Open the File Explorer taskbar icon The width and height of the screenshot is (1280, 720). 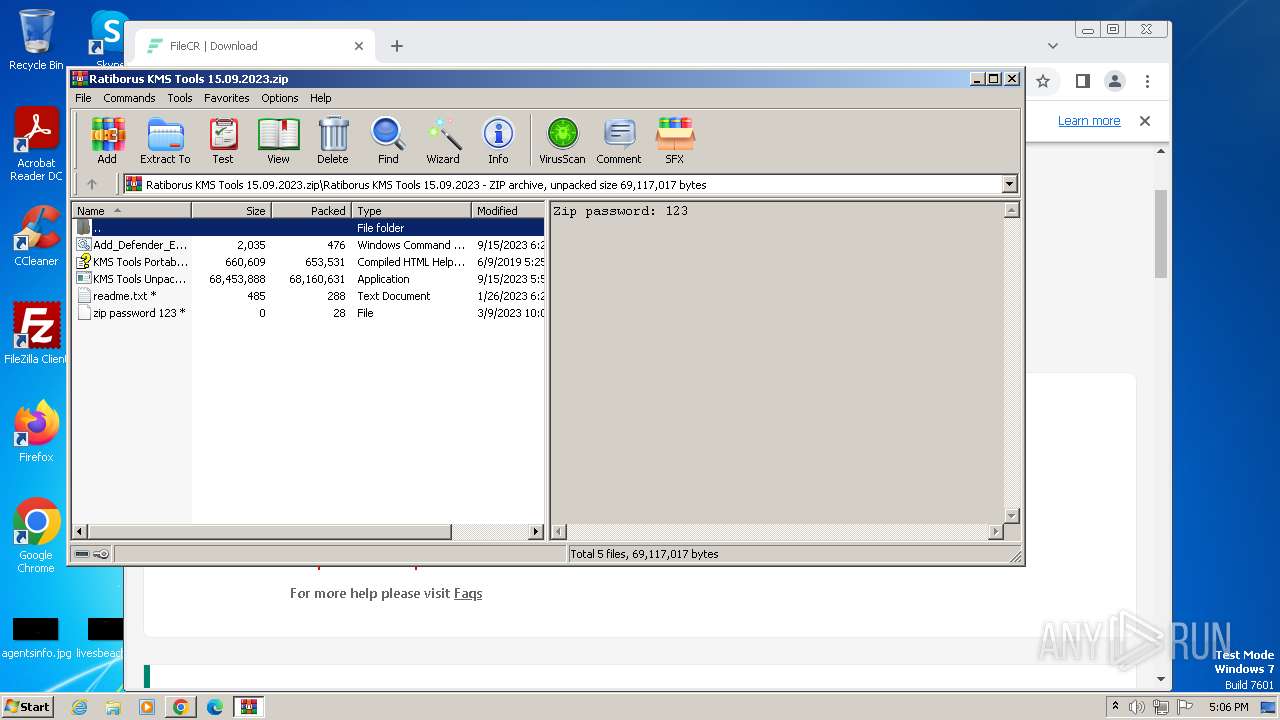click(113, 707)
